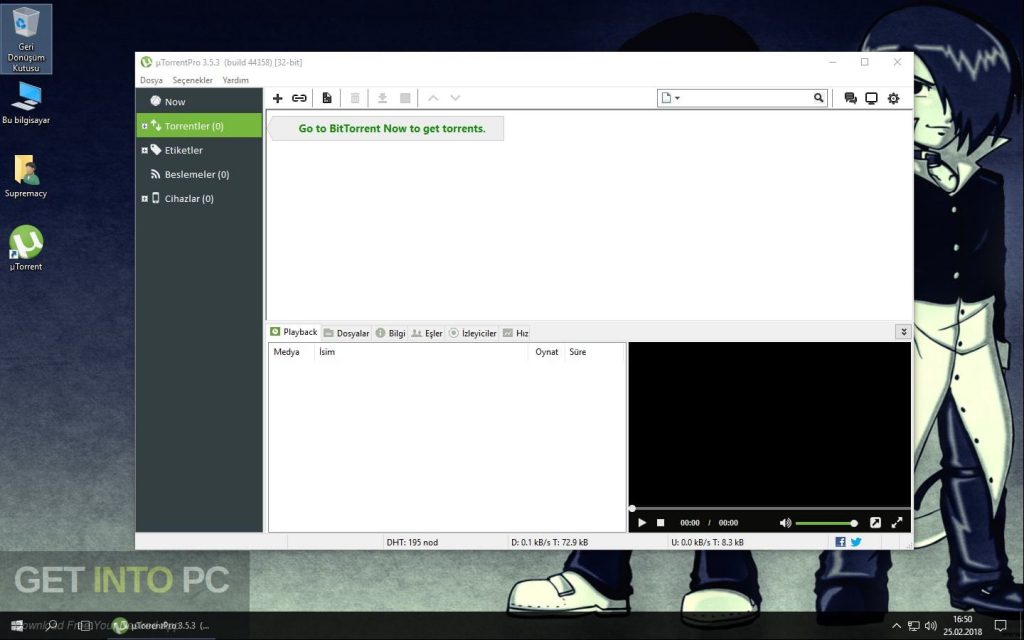Collapse the detail pane with chevron button
Viewport: 1024px width, 640px height.
point(903,332)
